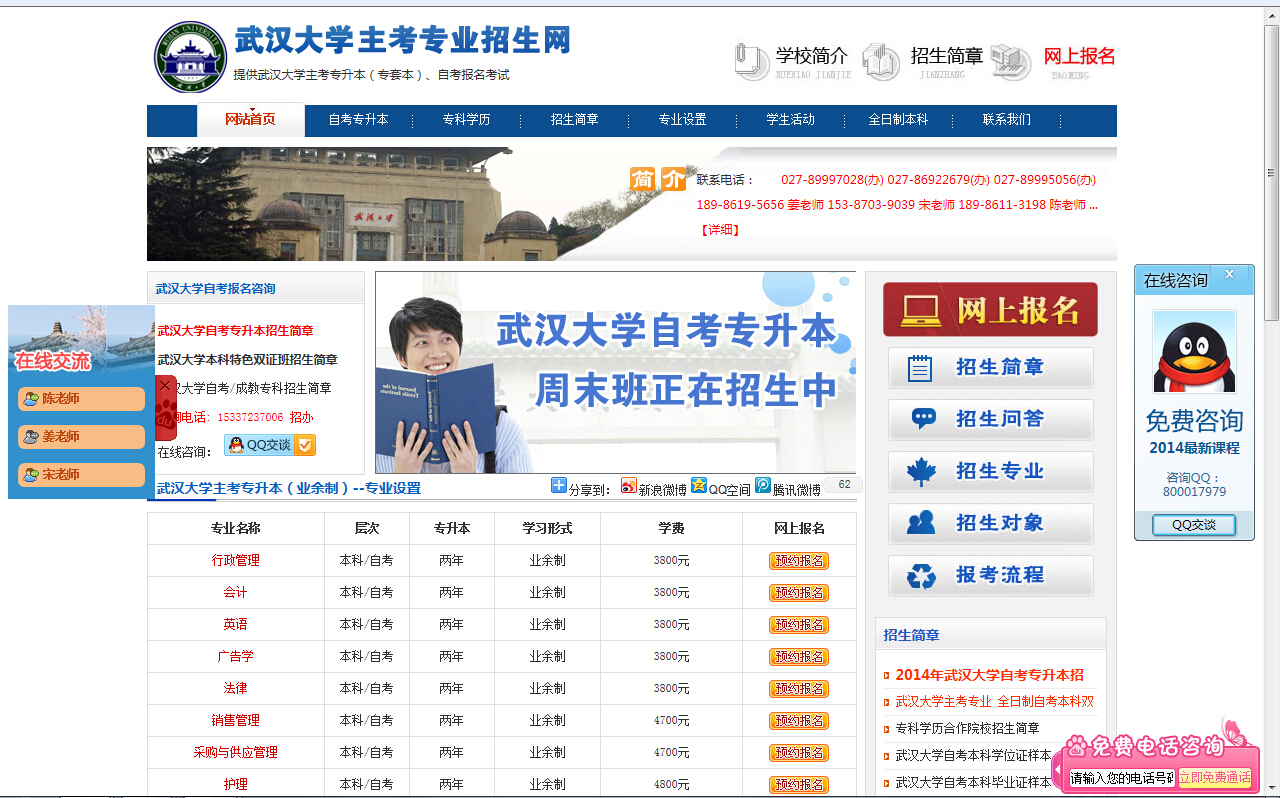Open 学生活动 menu item
This screenshot has height=798, width=1280.
[790, 120]
